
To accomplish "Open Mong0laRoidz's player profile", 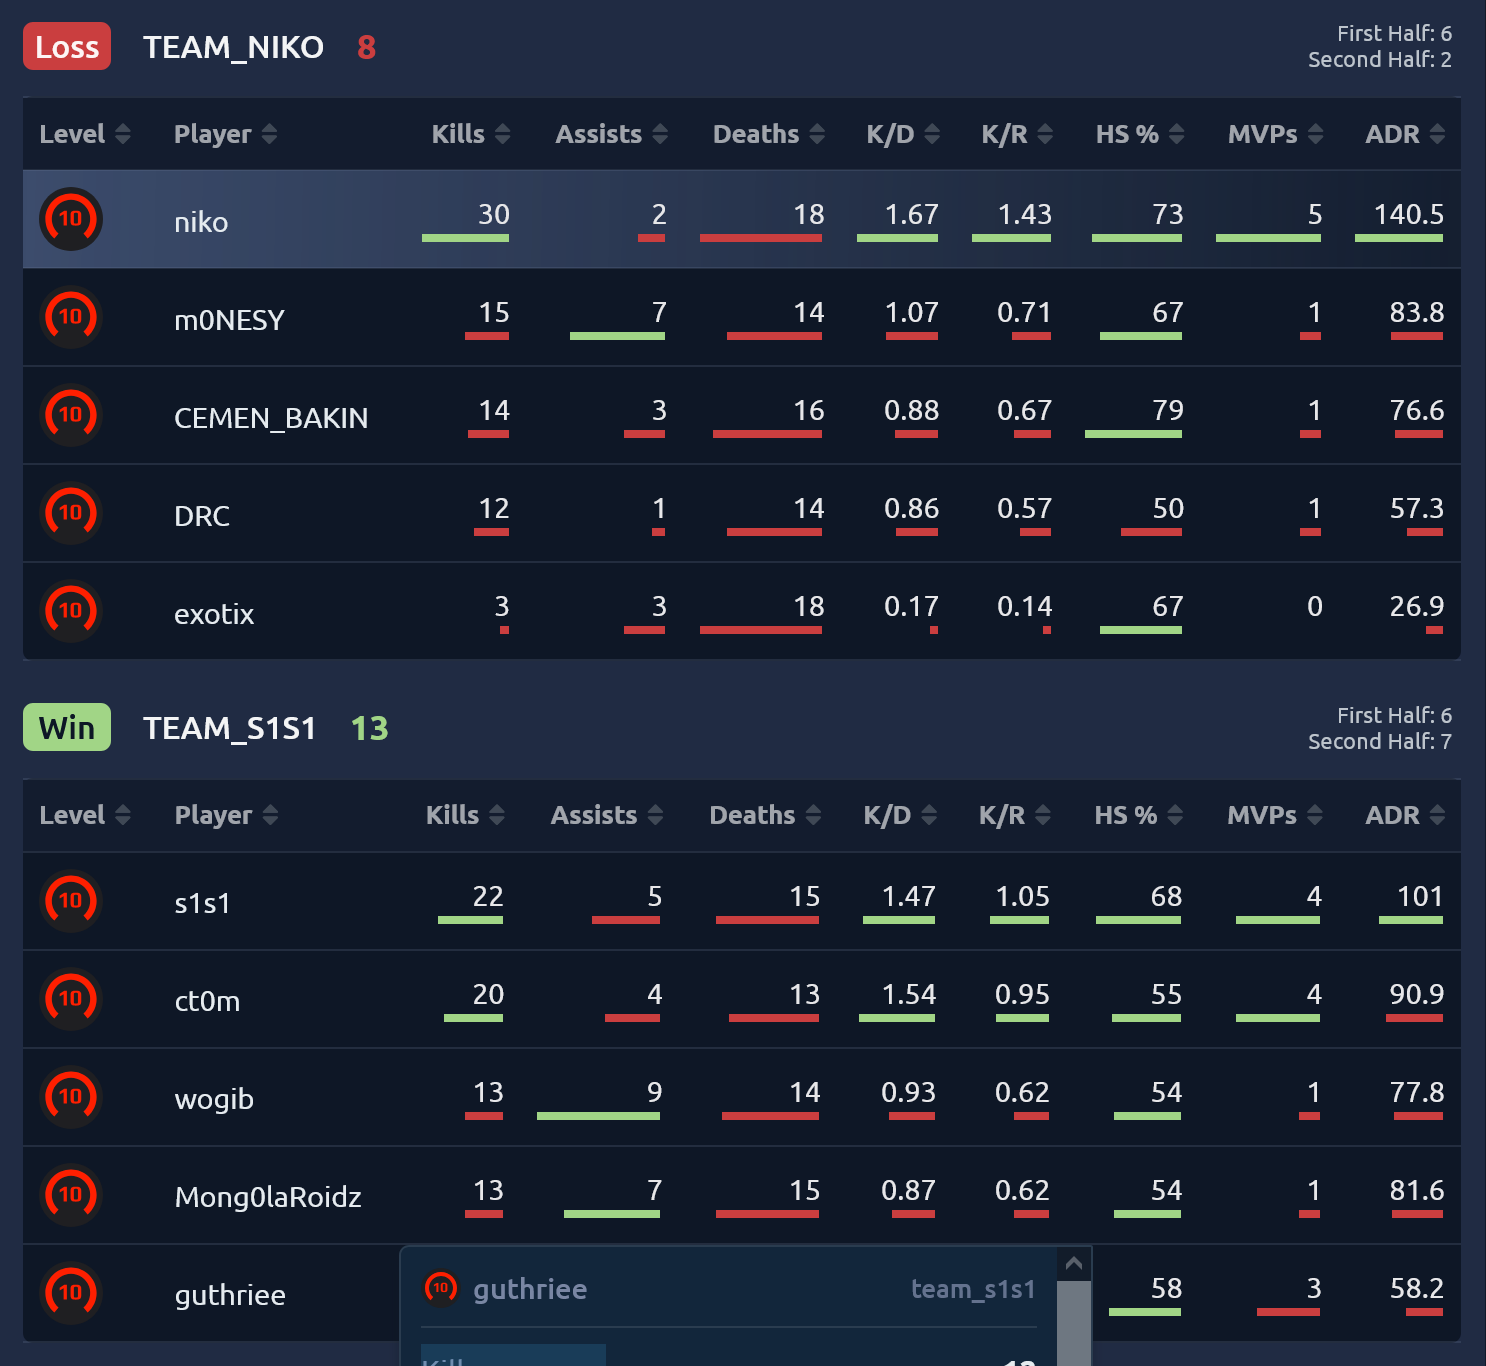I will (x=268, y=1198).
